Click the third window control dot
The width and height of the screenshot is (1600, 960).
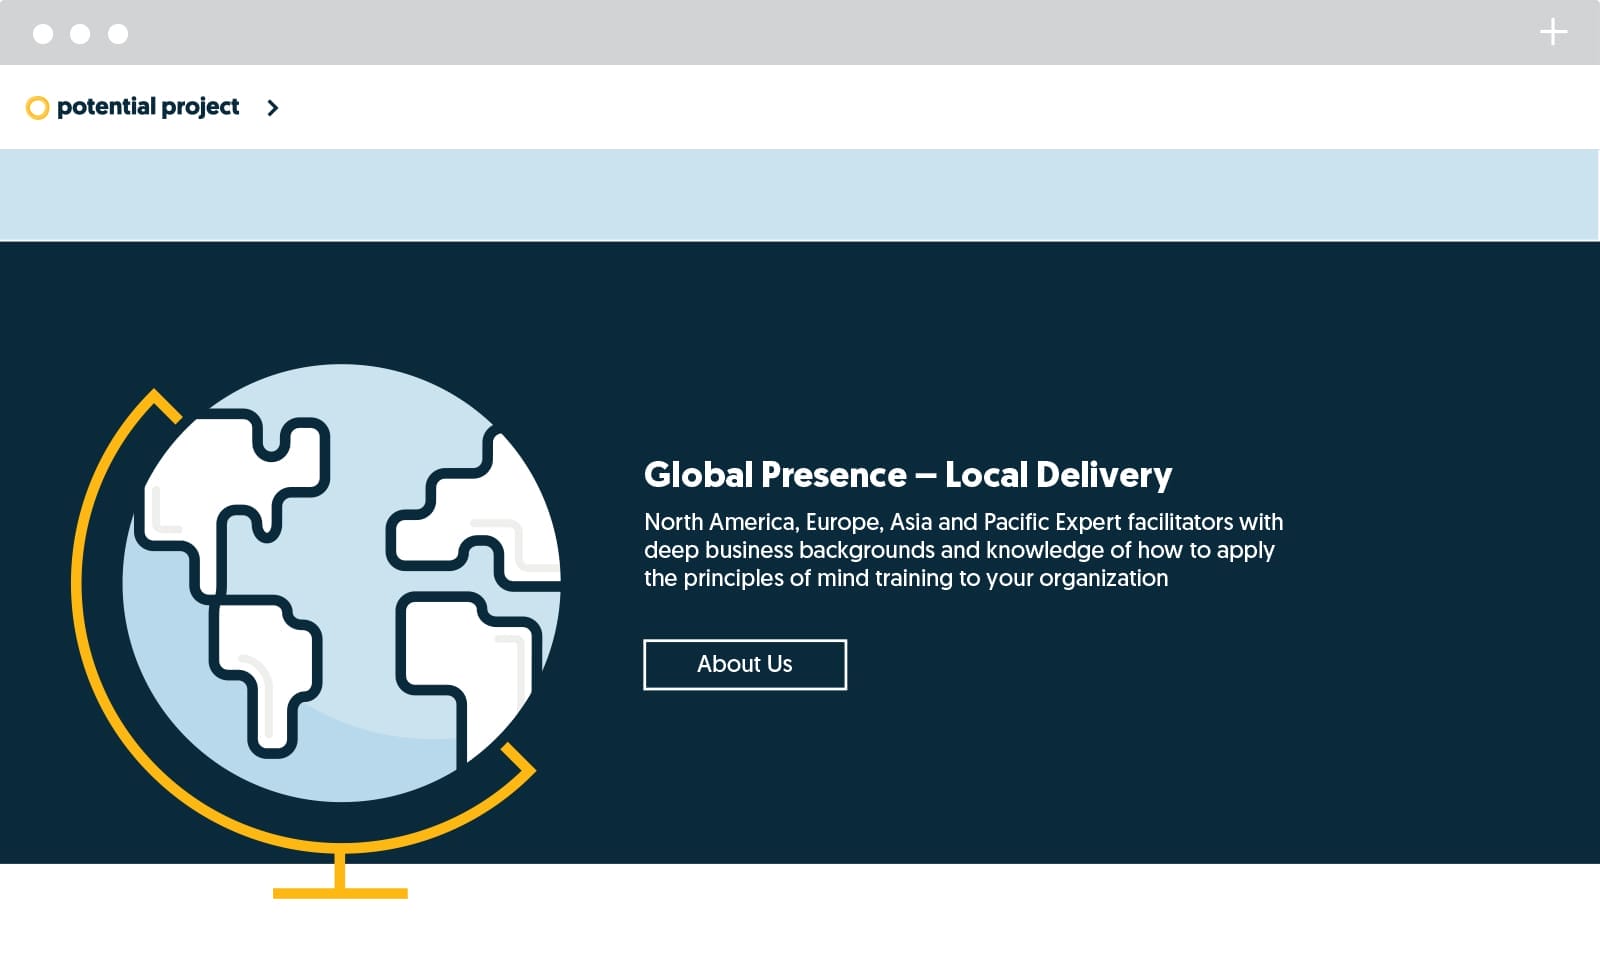coord(118,34)
